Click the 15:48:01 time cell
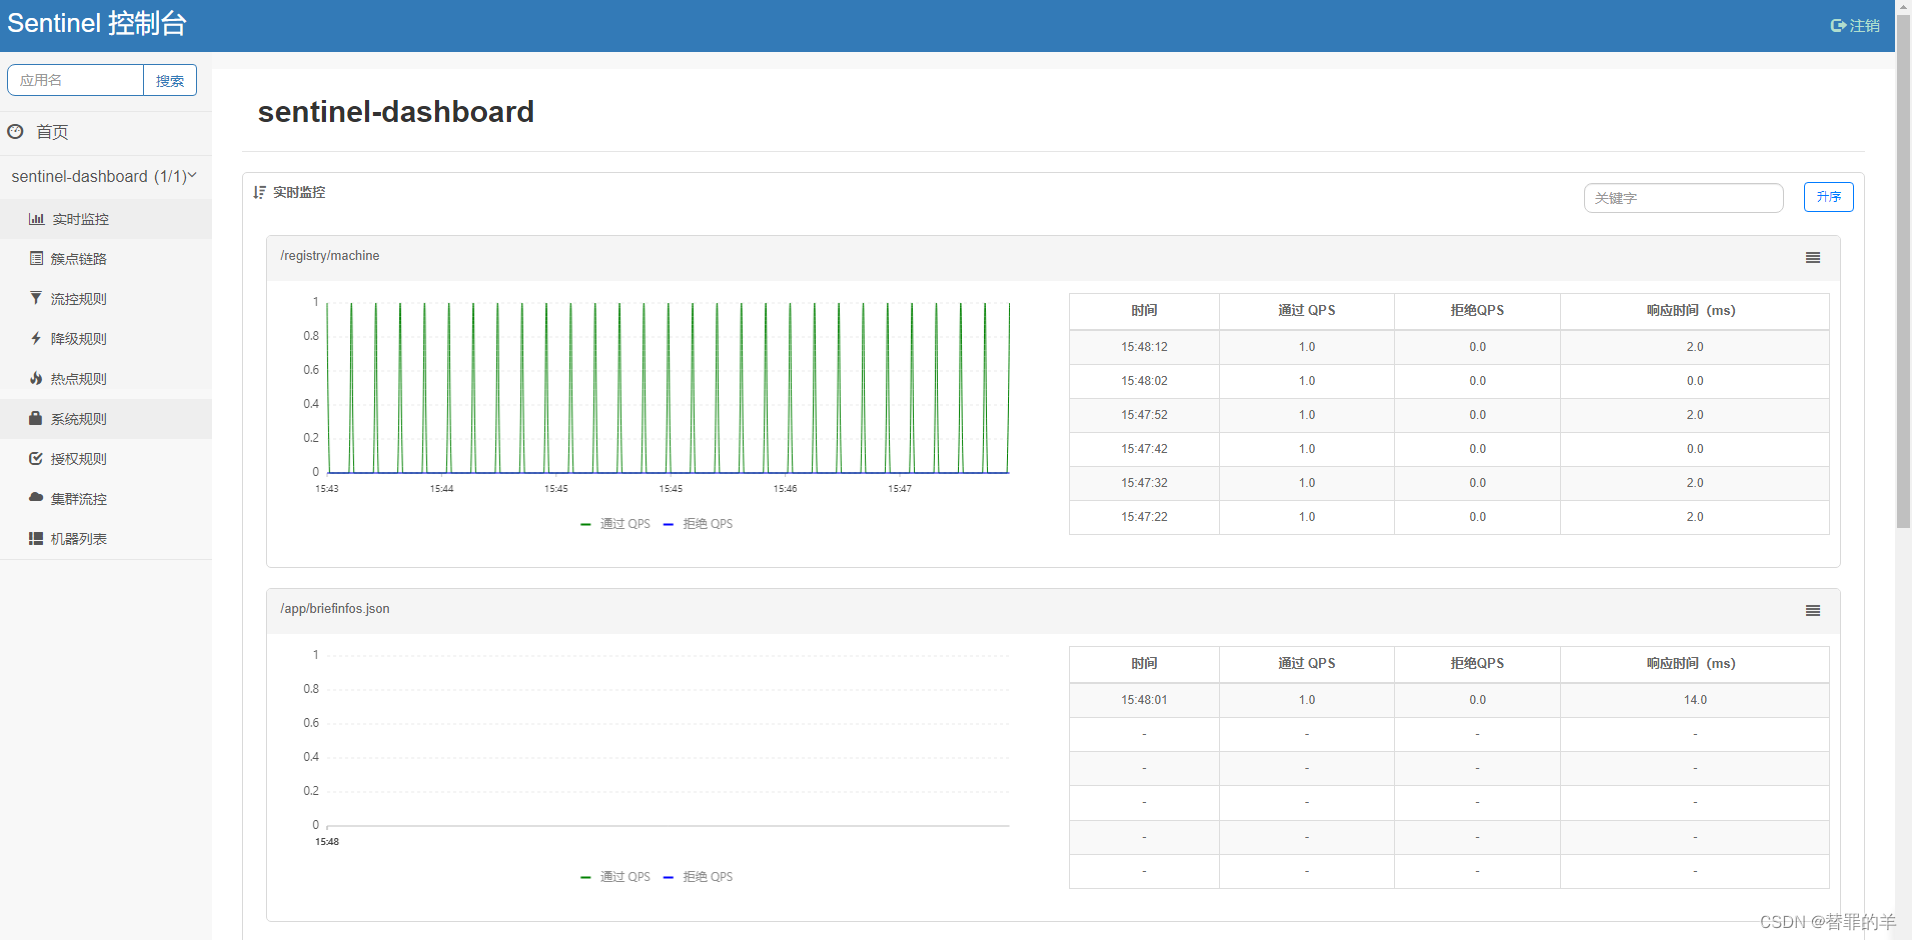1912x940 pixels. pyautogui.click(x=1144, y=700)
